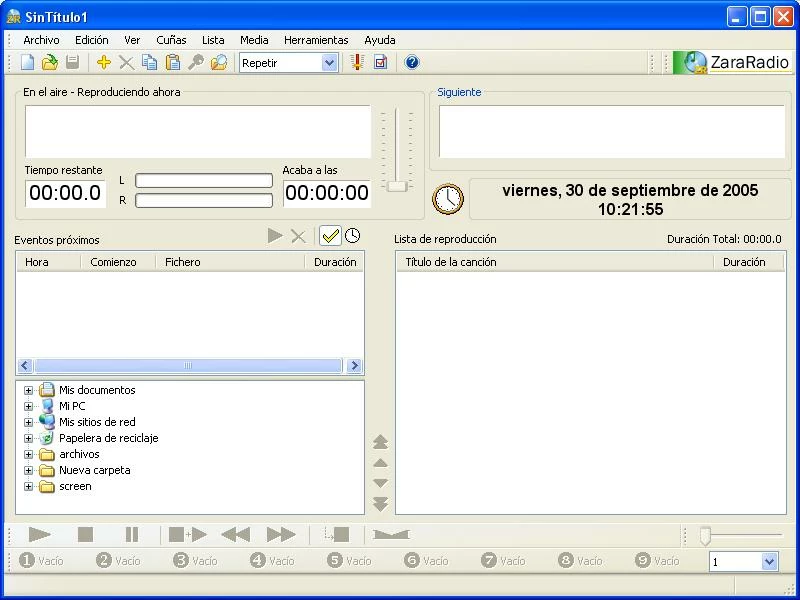Click the calendar checkmark toolbar icon

click(380, 63)
